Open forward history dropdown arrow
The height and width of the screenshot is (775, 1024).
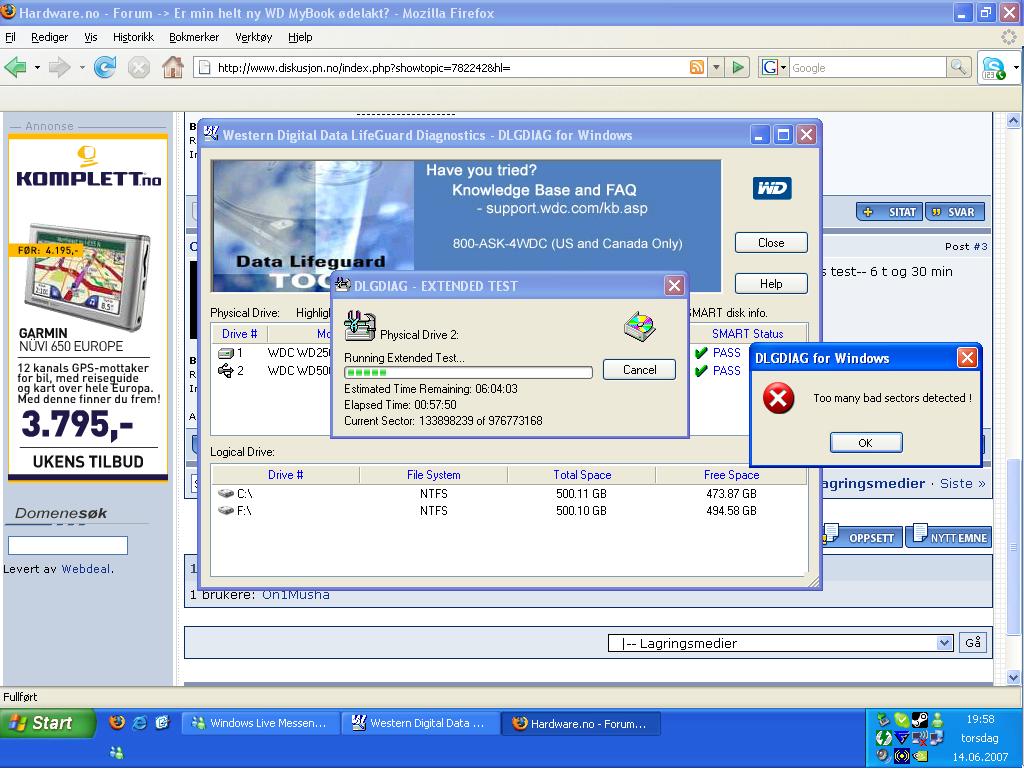pyautogui.click(x=82, y=67)
